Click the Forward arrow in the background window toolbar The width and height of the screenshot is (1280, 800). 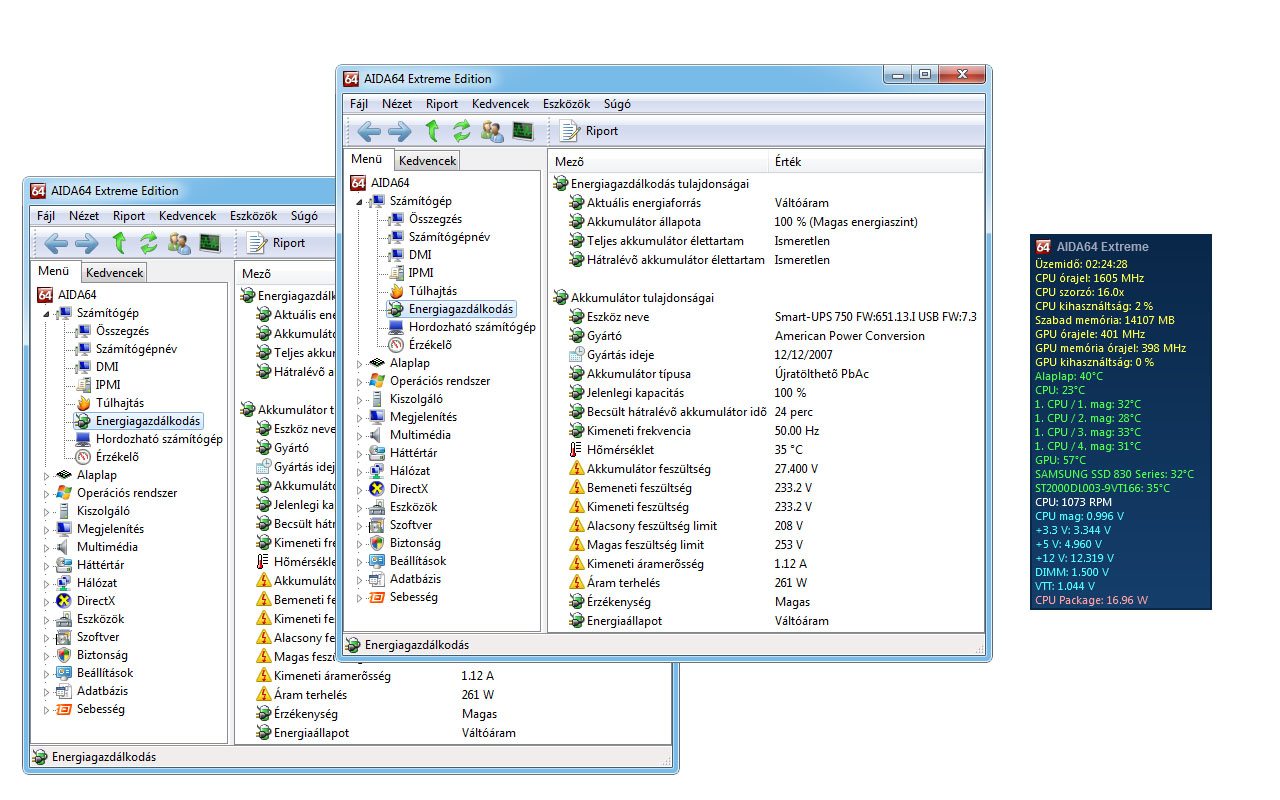[87, 243]
